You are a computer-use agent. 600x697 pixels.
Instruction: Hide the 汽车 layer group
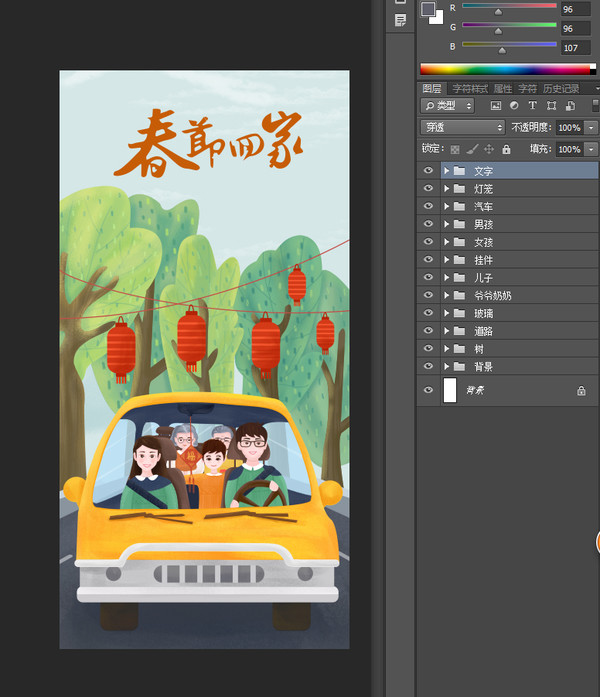[x=428, y=206]
